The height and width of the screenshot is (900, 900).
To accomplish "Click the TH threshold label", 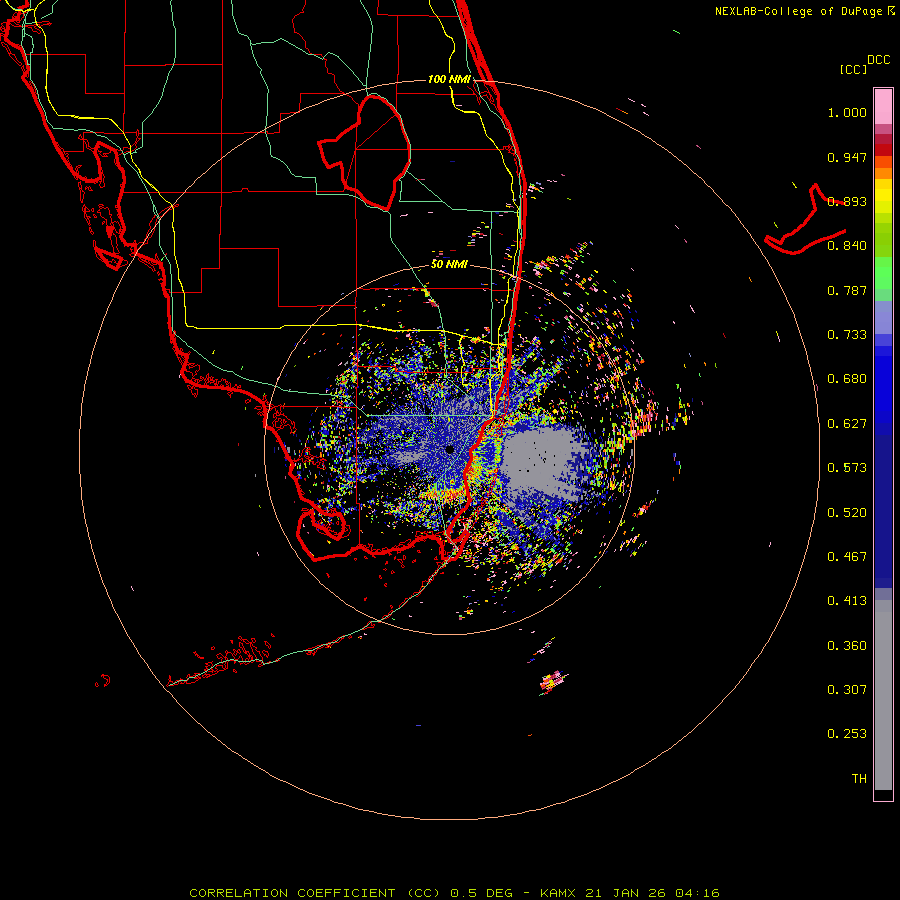I will point(859,779).
